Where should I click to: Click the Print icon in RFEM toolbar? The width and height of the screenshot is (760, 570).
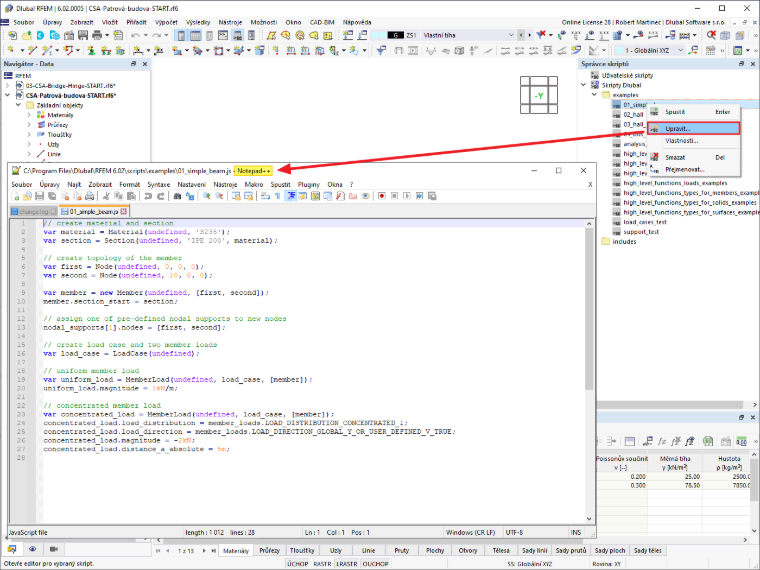[97, 35]
